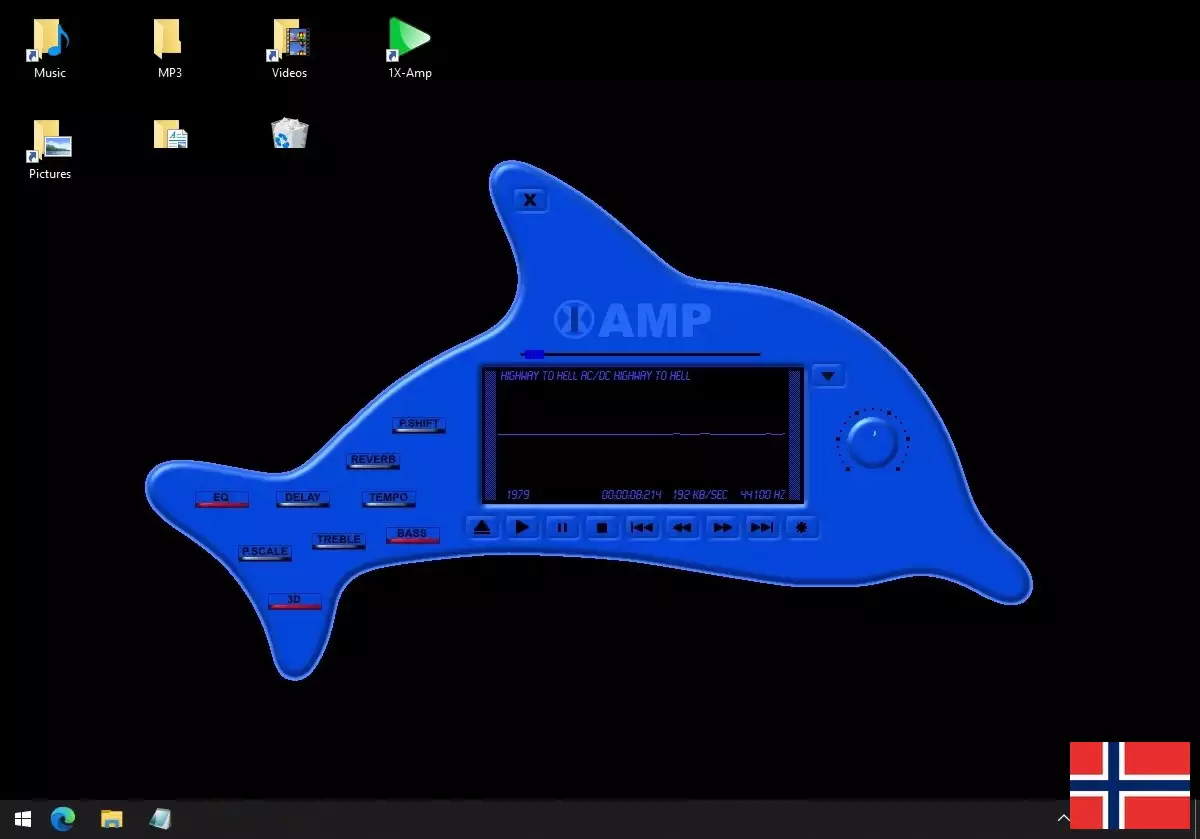This screenshot has height=839, width=1200.
Task: Launch Microsoft Edge from the taskbar
Action: pyautogui.click(x=62, y=819)
